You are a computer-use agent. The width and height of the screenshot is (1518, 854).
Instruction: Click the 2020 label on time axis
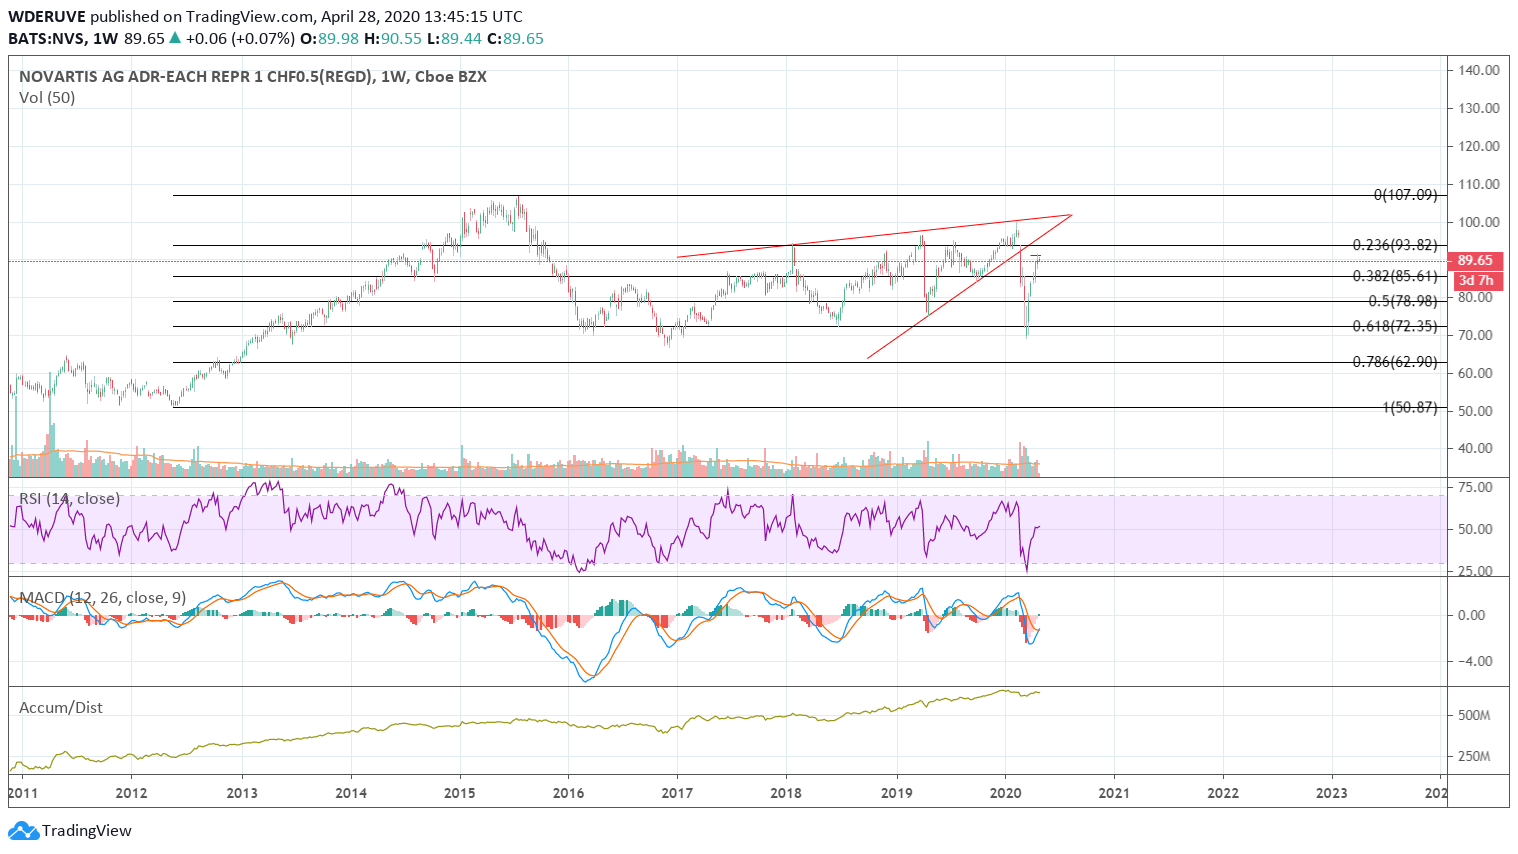coord(1004,793)
